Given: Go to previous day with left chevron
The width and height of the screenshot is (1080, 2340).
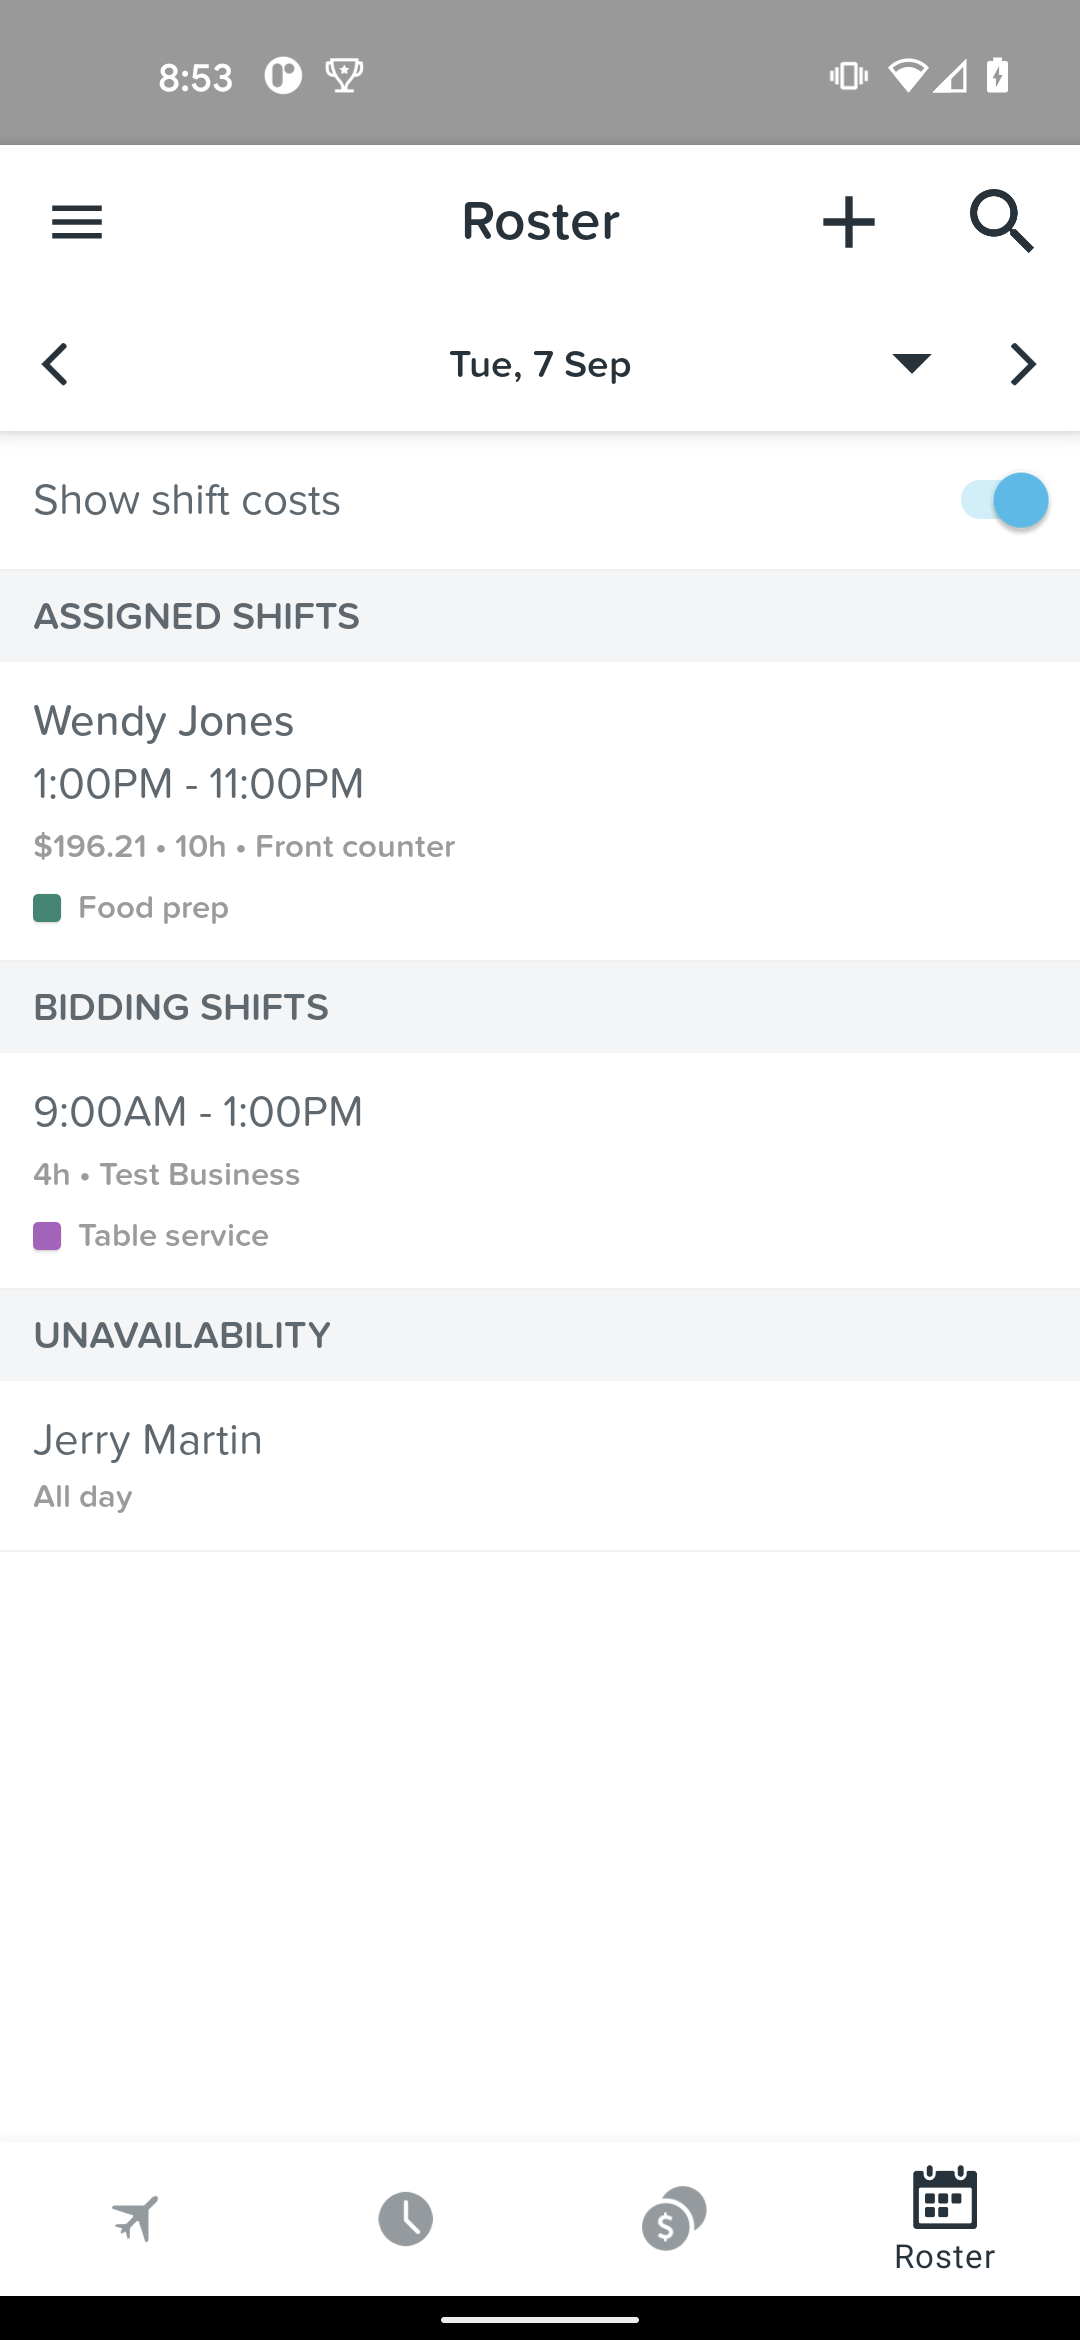Looking at the screenshot, I should pyautogui.click(x=55, y=364).
